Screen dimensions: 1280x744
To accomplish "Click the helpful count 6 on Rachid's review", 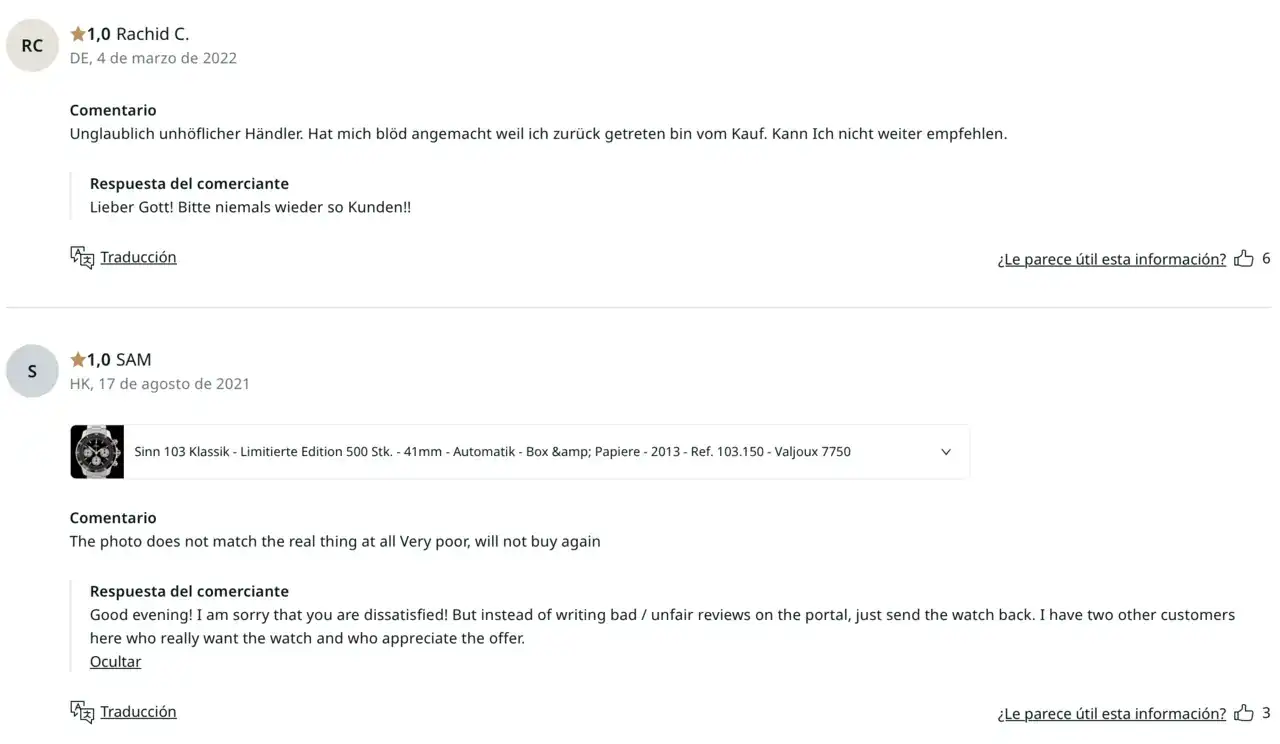I will 1266,258.
